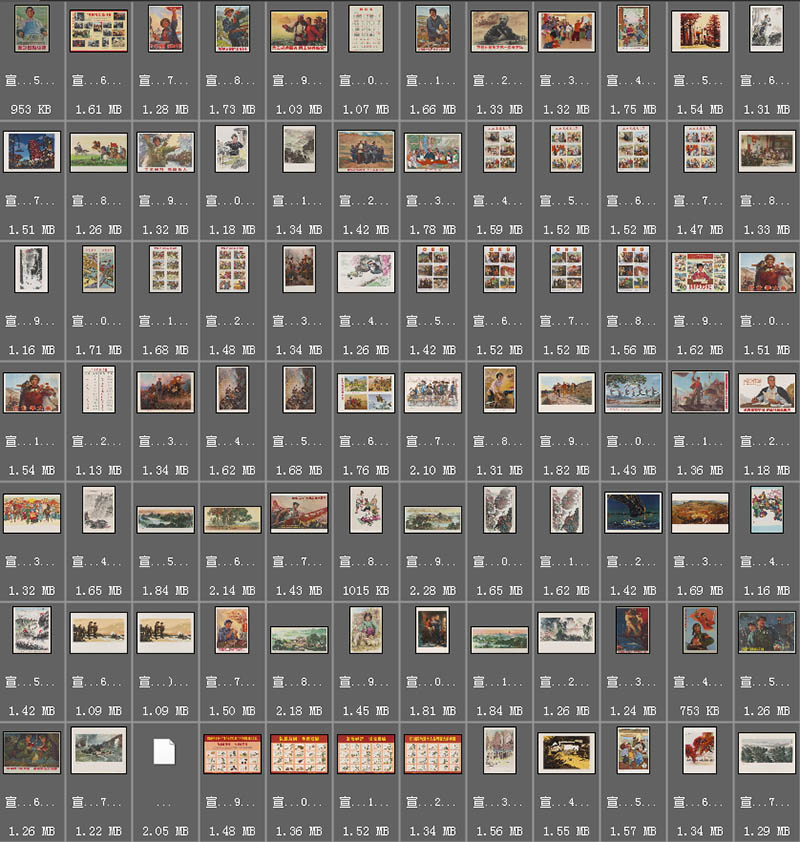Choose the tall comic thumbnail sized 1.71 MB
Image resolution: width=800 pixels, height=842 pixels.
point(98,270)
